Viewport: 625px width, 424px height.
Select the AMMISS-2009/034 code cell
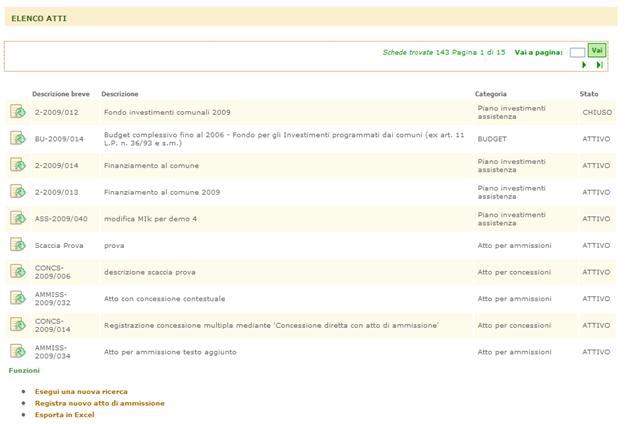click(53, 352)
